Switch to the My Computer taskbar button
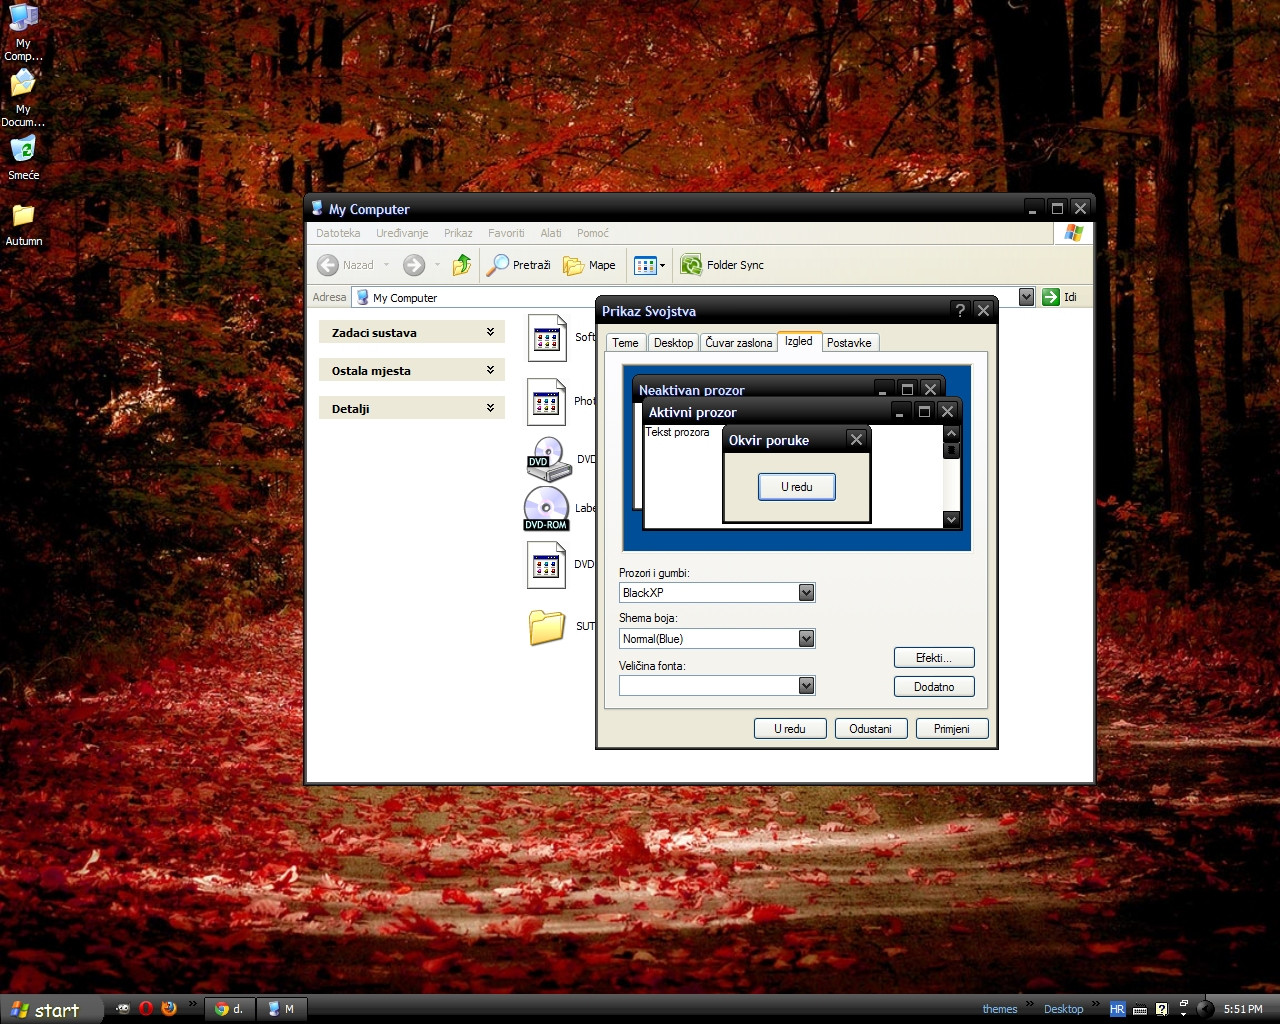Screen dimensions: 1280x1024 pyautogui.click(x=282, y=1009)
